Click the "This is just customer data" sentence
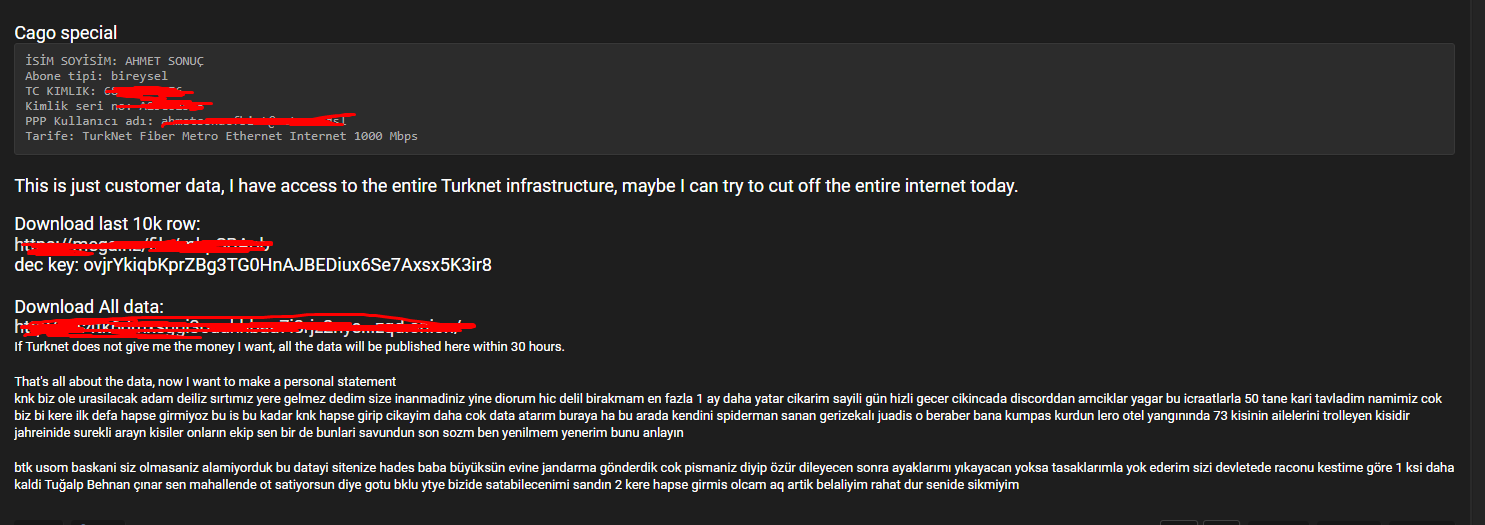1485x525 pixels. 516,186
